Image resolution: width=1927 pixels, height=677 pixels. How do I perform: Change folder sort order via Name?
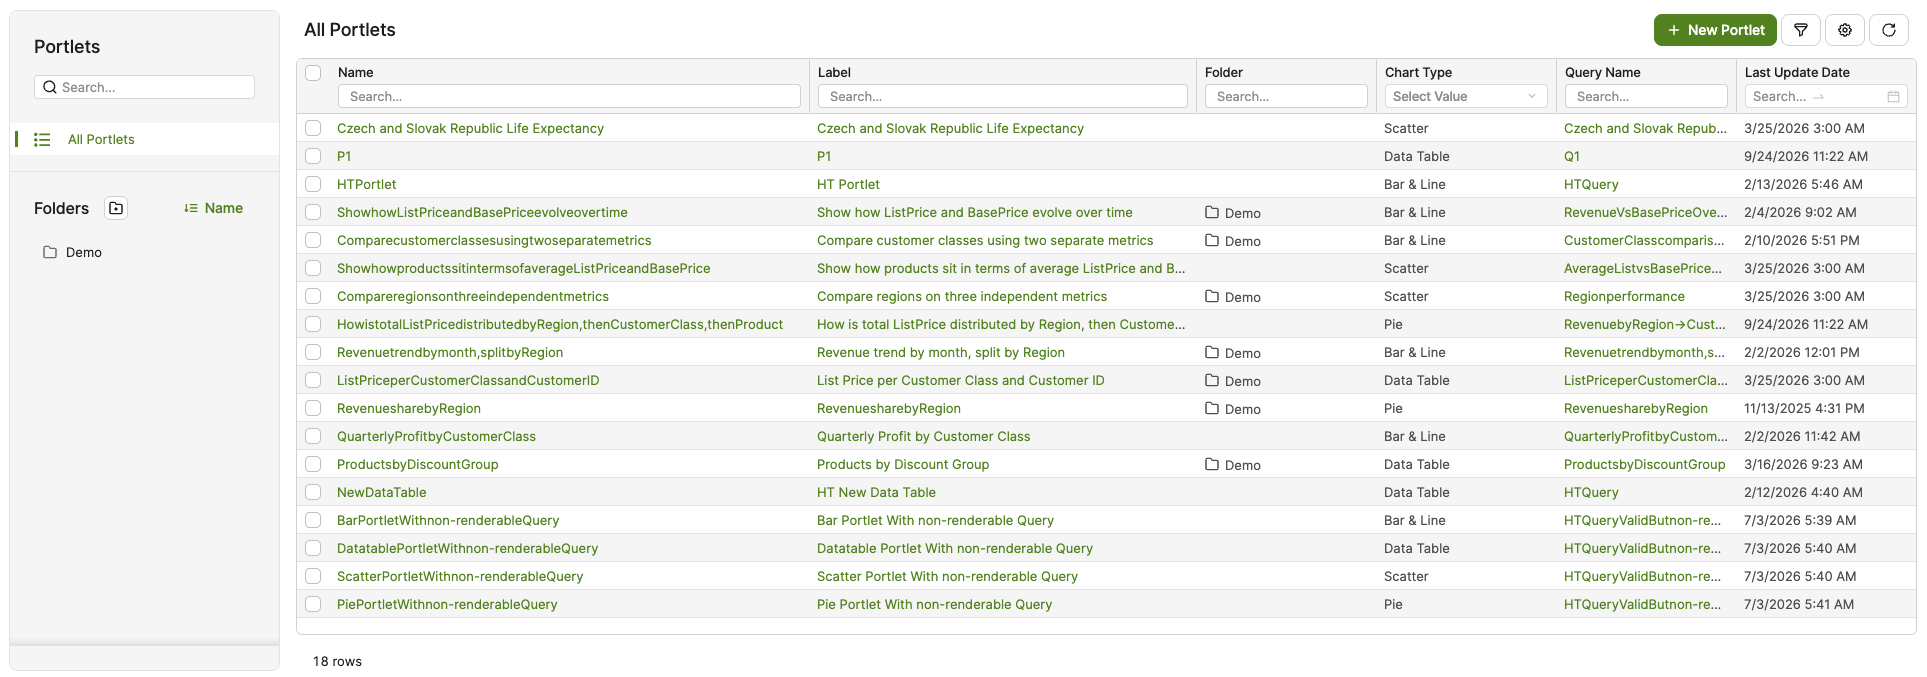tap(214, 208)
